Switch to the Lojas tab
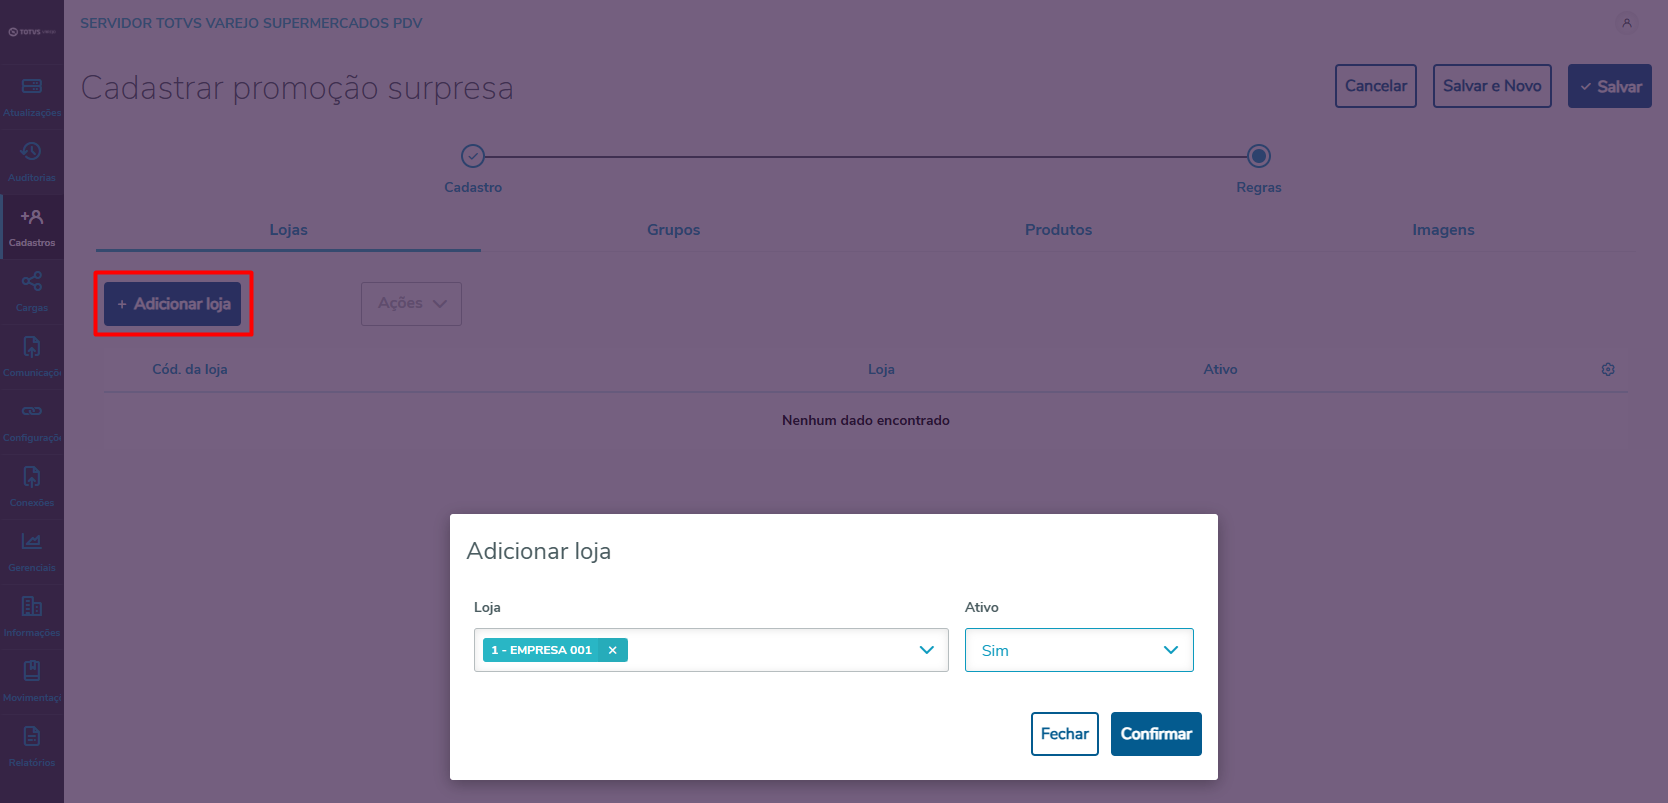1668x803 pixels. tap(288, 230)
